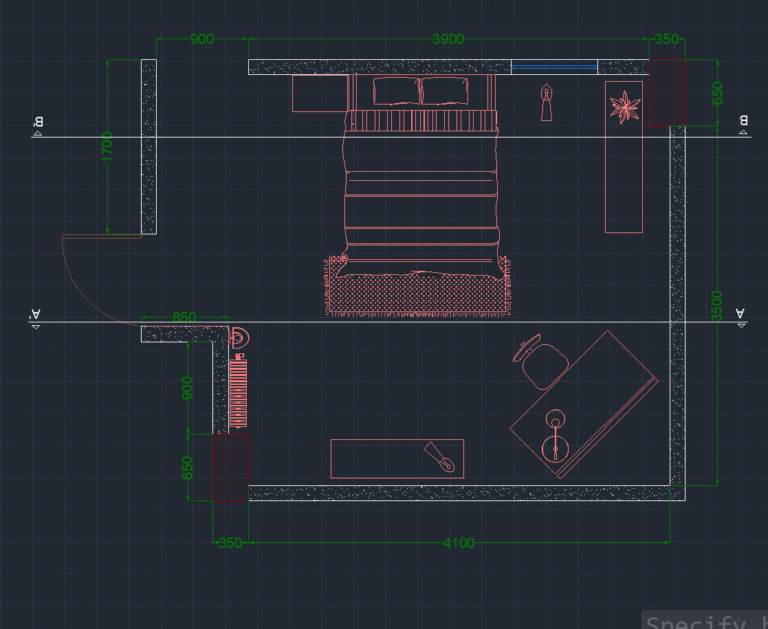Image resolution: width=768 pixels, height=629 pixels.
Task: Select the office chair block
Action: pyautogui.click(x=542, y=362)
